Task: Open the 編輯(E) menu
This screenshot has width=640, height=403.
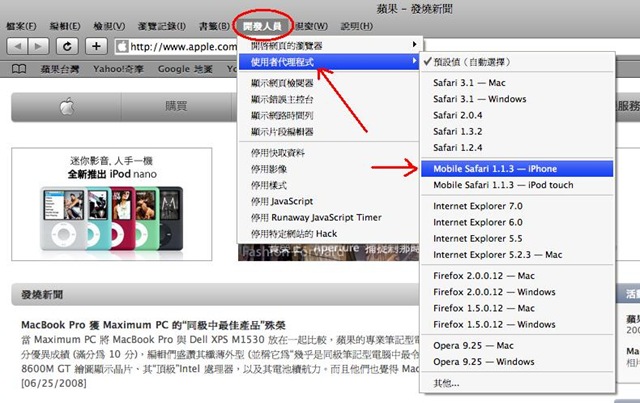Action: pos(65,26)
